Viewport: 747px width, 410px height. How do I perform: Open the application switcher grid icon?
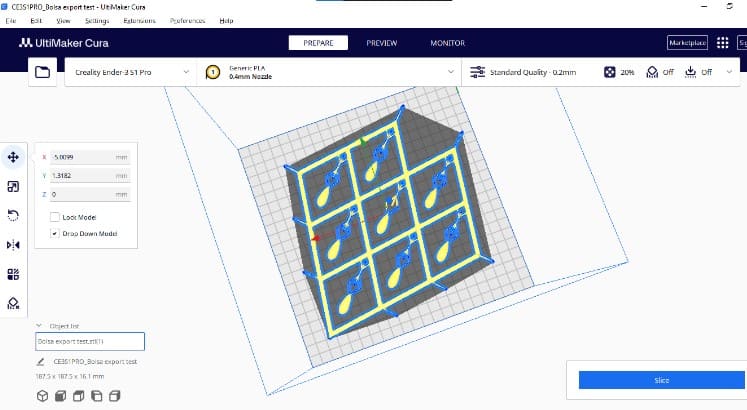tap(722, 43)
